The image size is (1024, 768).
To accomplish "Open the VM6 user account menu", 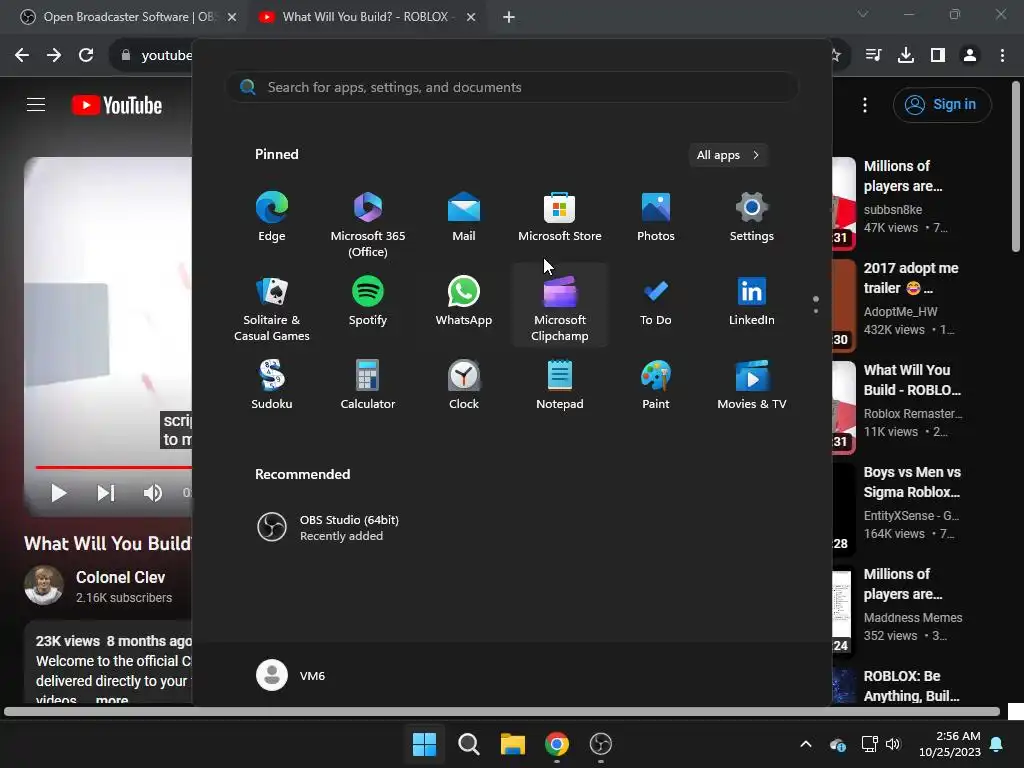I will pos(291,675).
